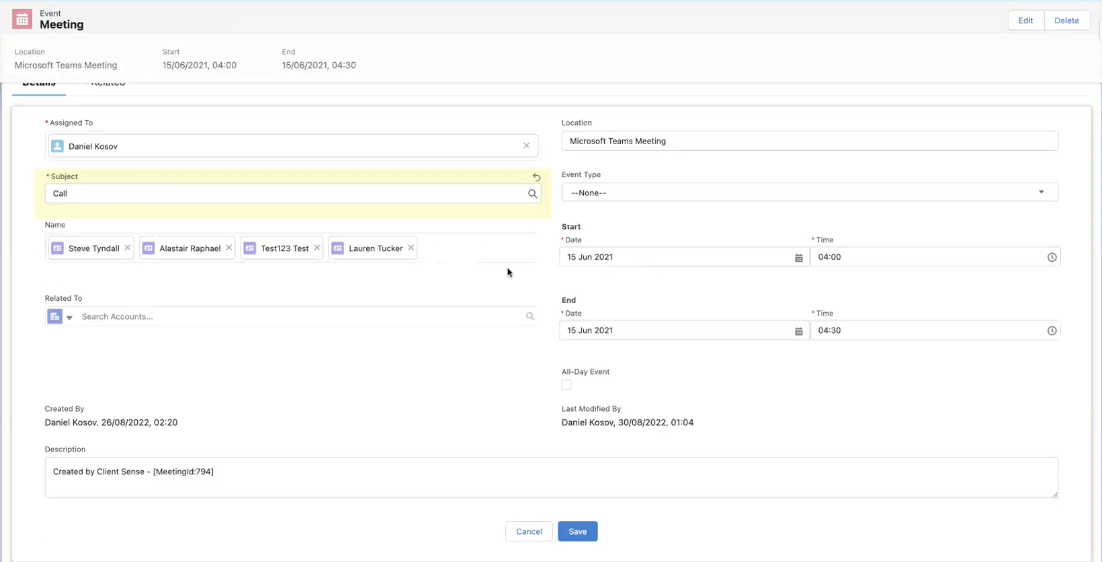Remove Alastair Raphael from Name field
Image resolution: width=1102 pixels, height=562 pixels.
[229, 248]
